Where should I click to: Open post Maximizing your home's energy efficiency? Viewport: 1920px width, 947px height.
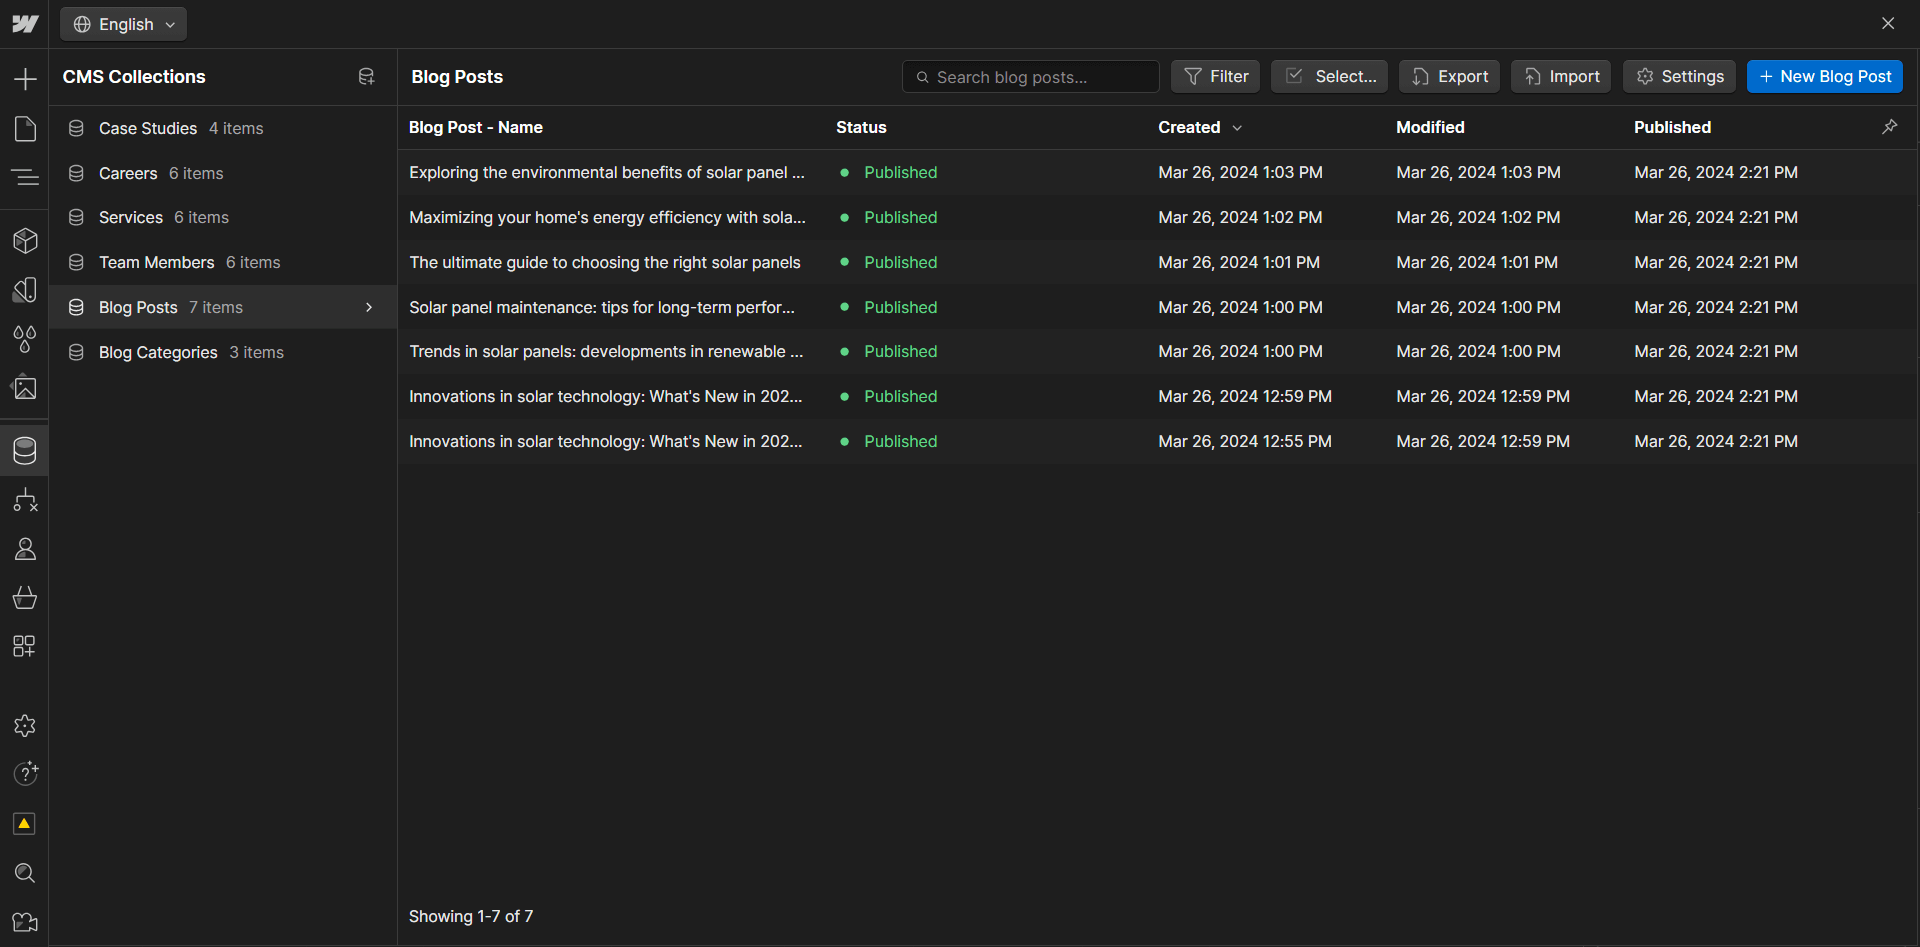click(x=607, y=217)
